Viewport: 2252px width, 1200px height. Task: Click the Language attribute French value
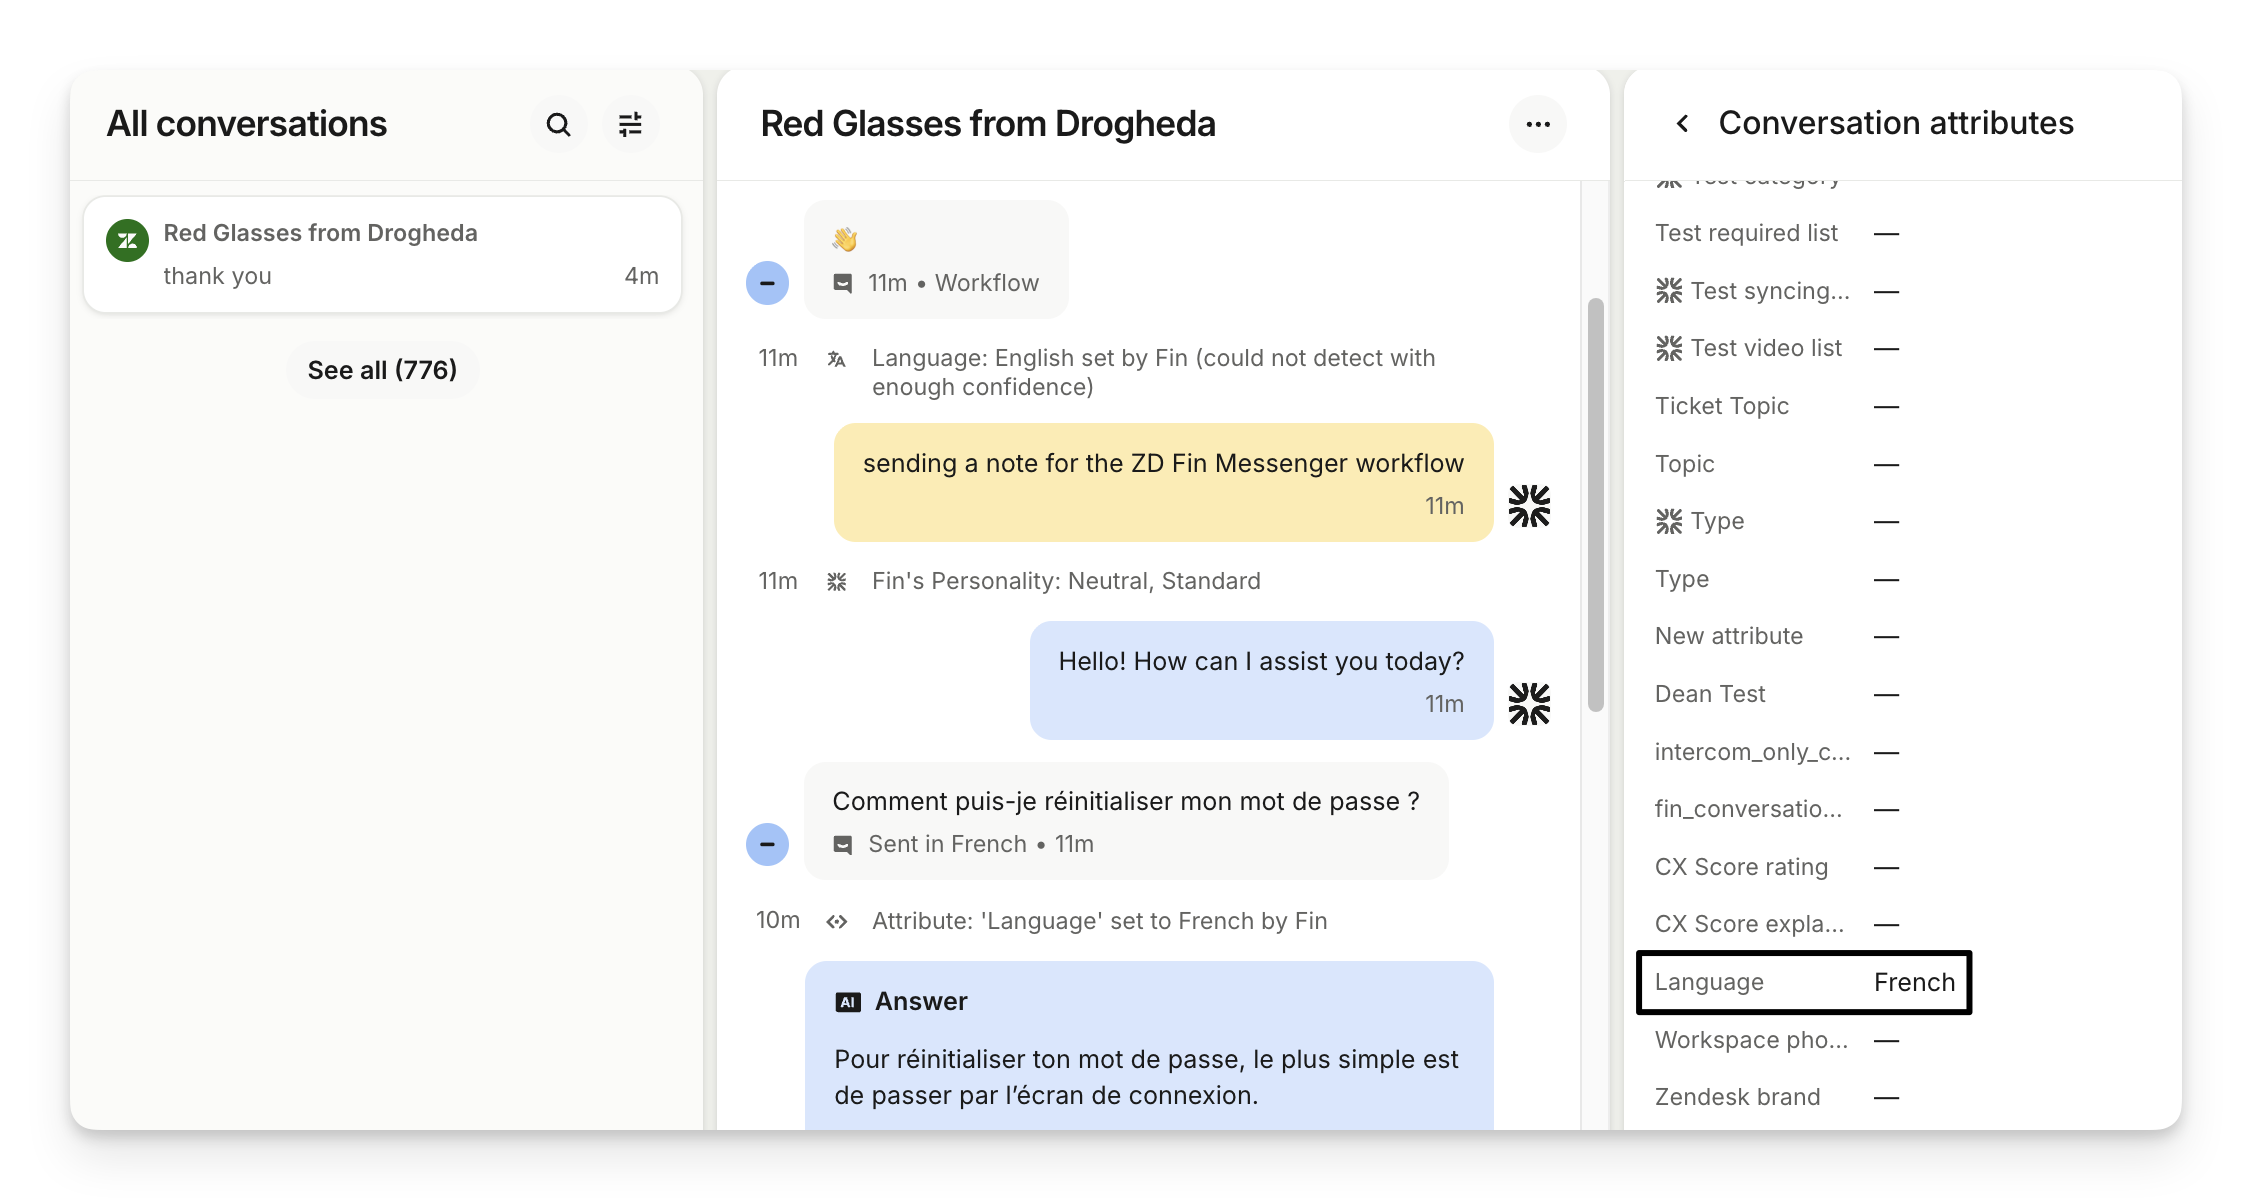[x=1913, y=982]
